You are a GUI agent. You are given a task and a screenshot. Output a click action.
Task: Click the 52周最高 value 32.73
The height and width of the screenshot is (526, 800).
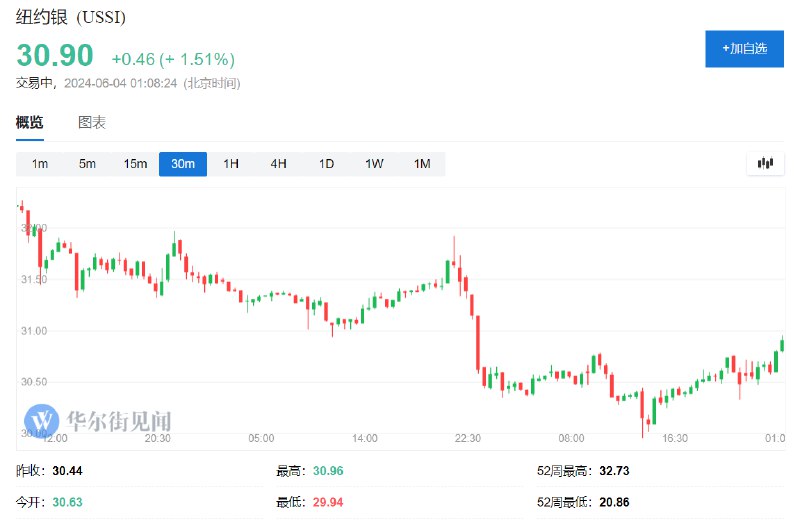point(614,470)
